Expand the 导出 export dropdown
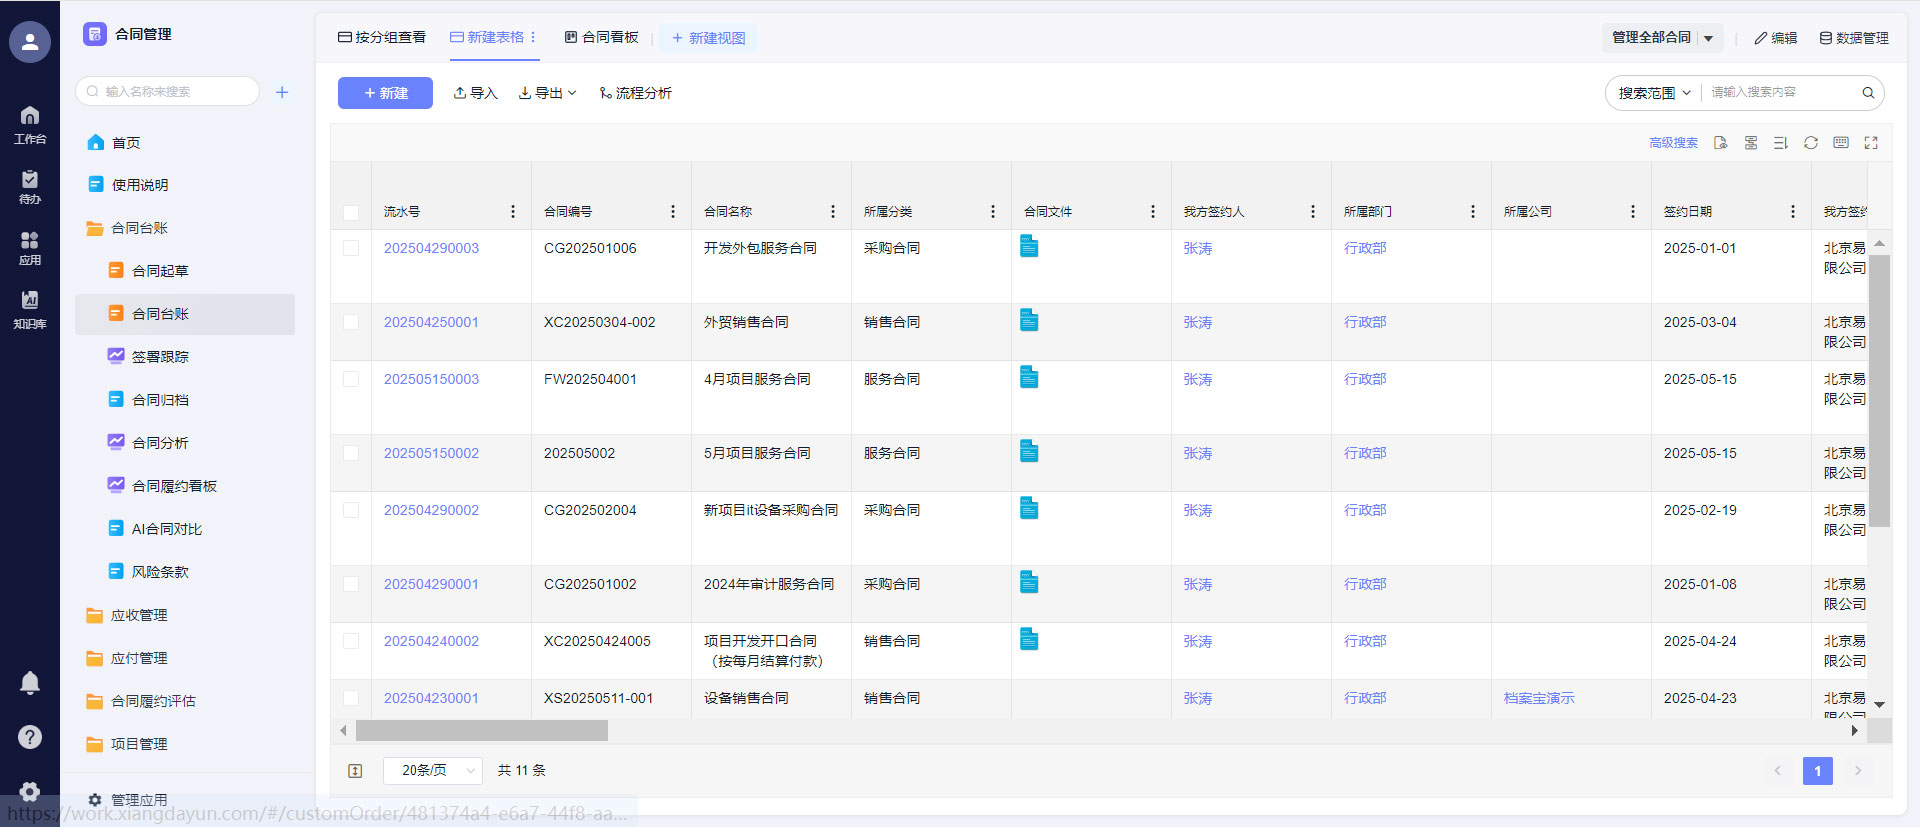The width and height of the screenshot is (1920, 827). click(x=548, y=93)
